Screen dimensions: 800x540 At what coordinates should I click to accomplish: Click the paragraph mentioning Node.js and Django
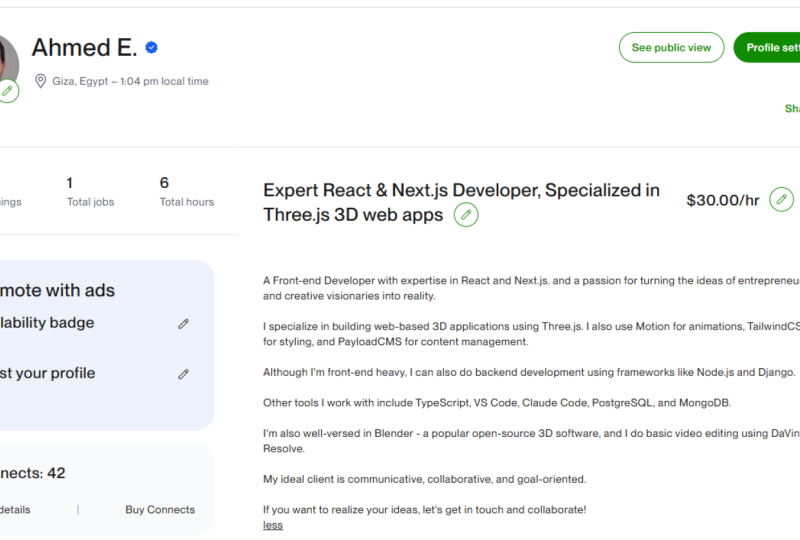pyautogui.click(x=529, y=372)
